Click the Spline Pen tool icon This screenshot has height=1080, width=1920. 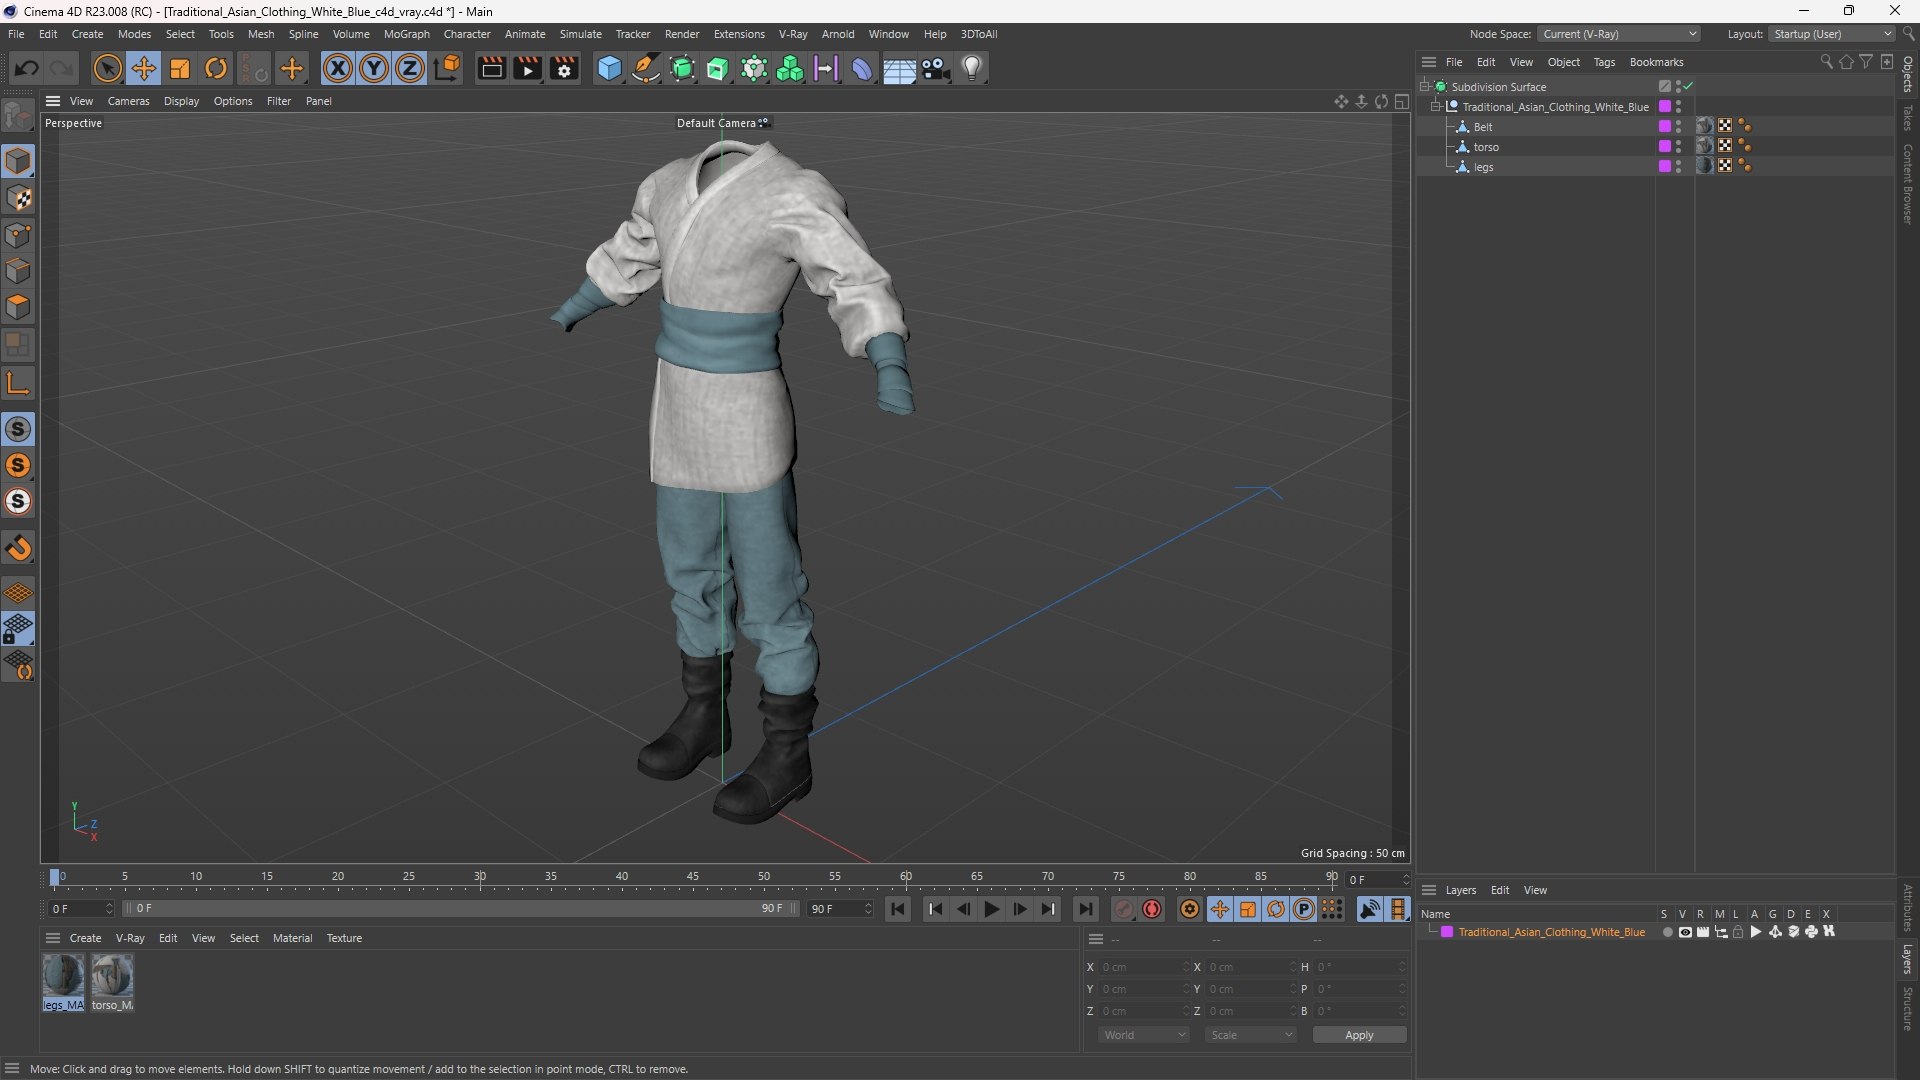(646, 68)
